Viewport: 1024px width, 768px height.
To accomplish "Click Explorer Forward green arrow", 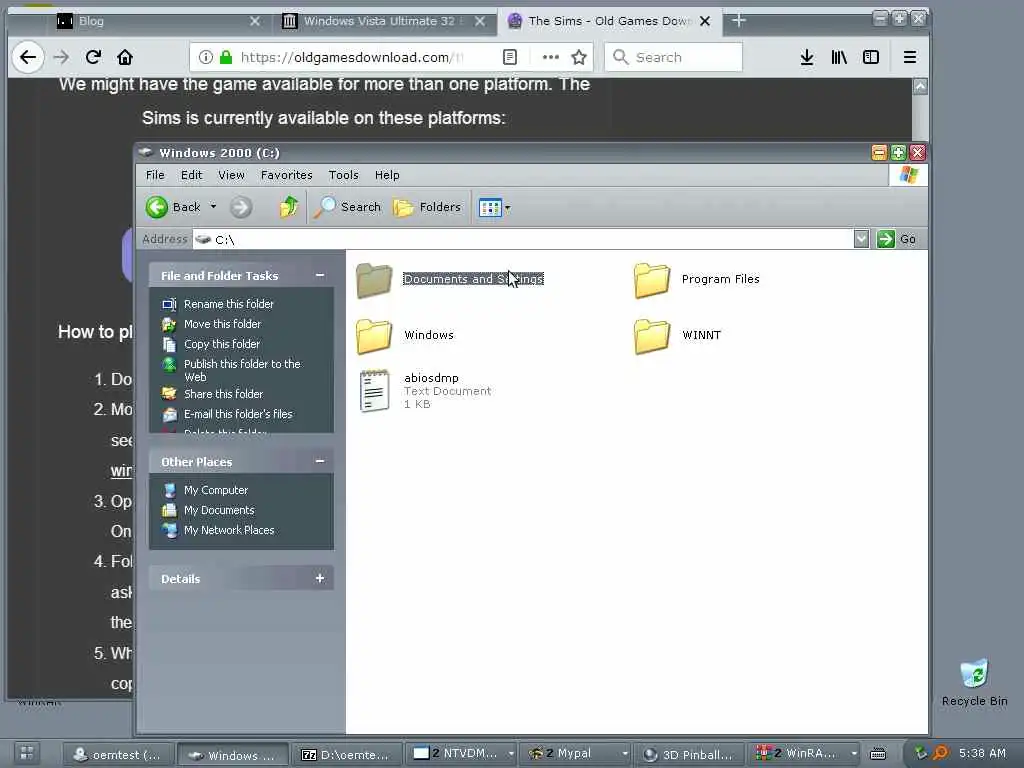I will click(241, 208).
